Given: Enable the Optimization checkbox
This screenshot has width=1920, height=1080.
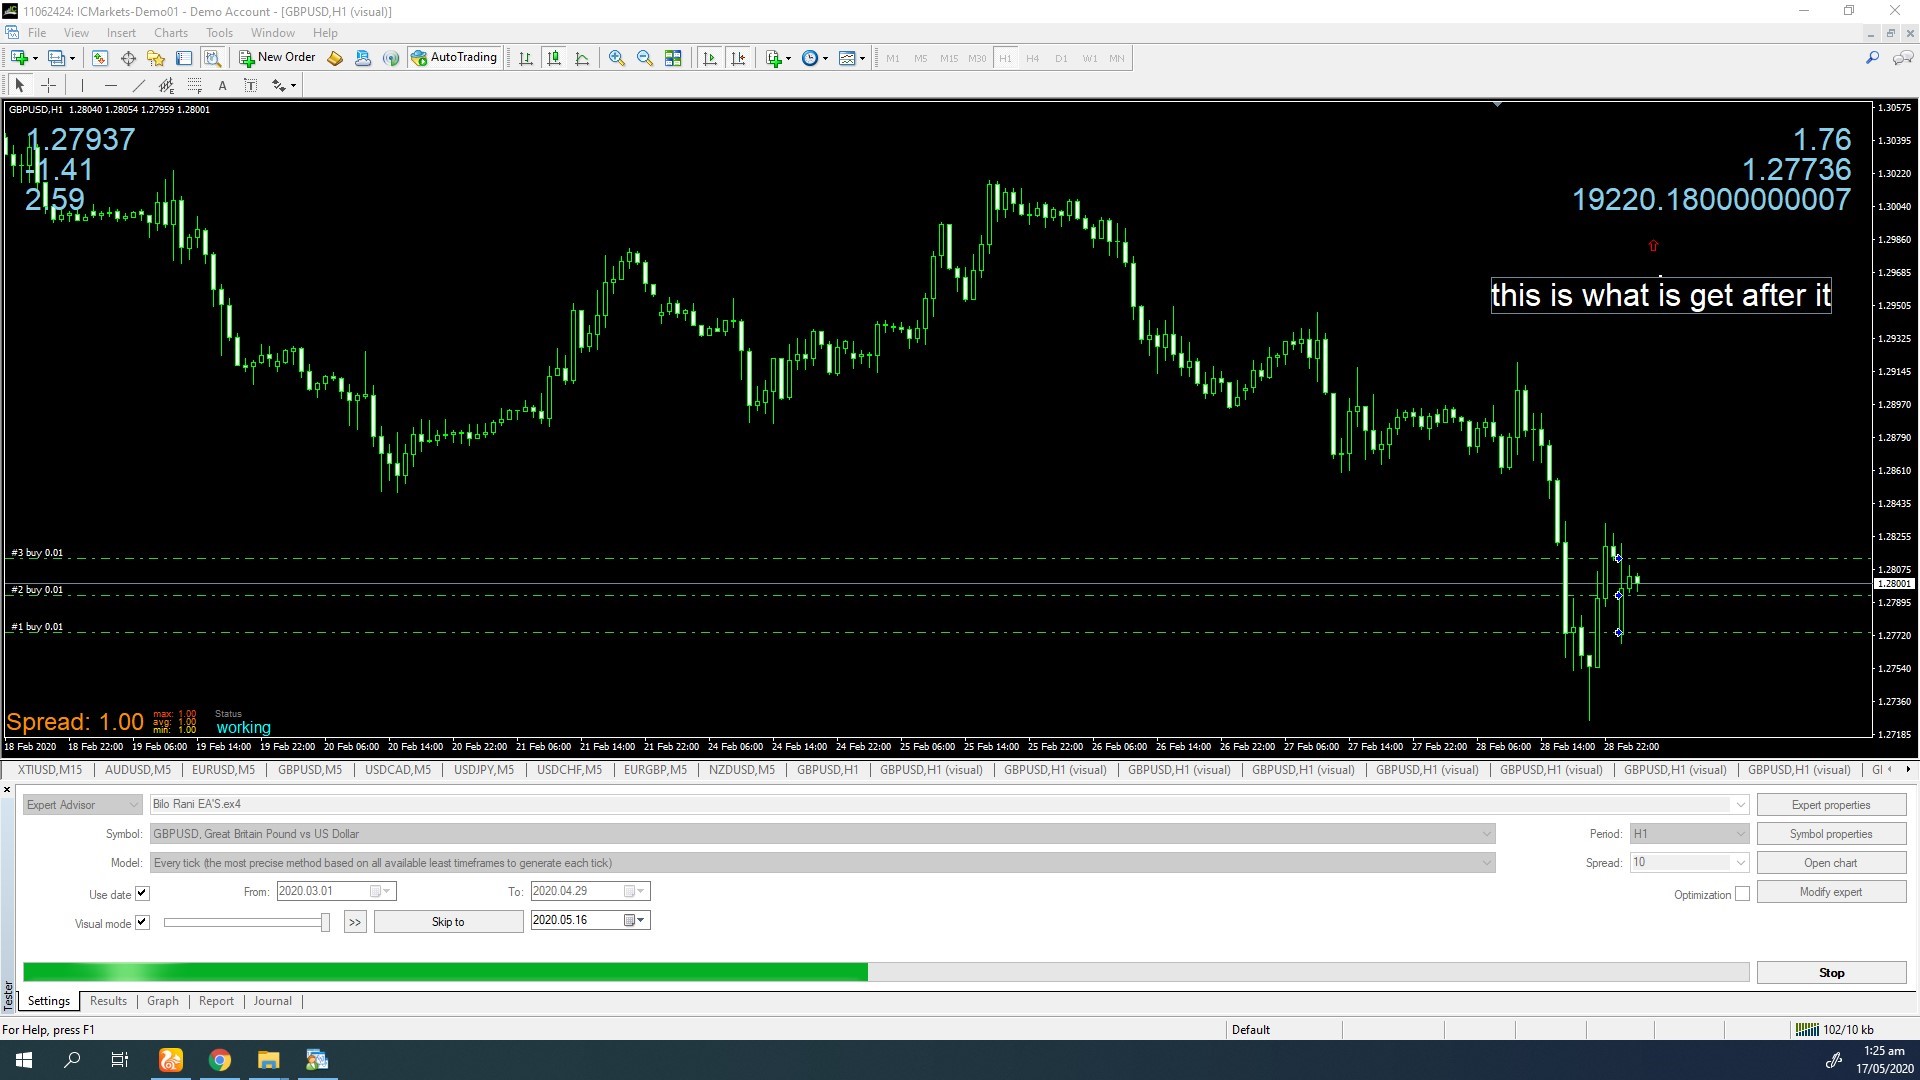Looking at the screenshot, I should (1742, 894).
